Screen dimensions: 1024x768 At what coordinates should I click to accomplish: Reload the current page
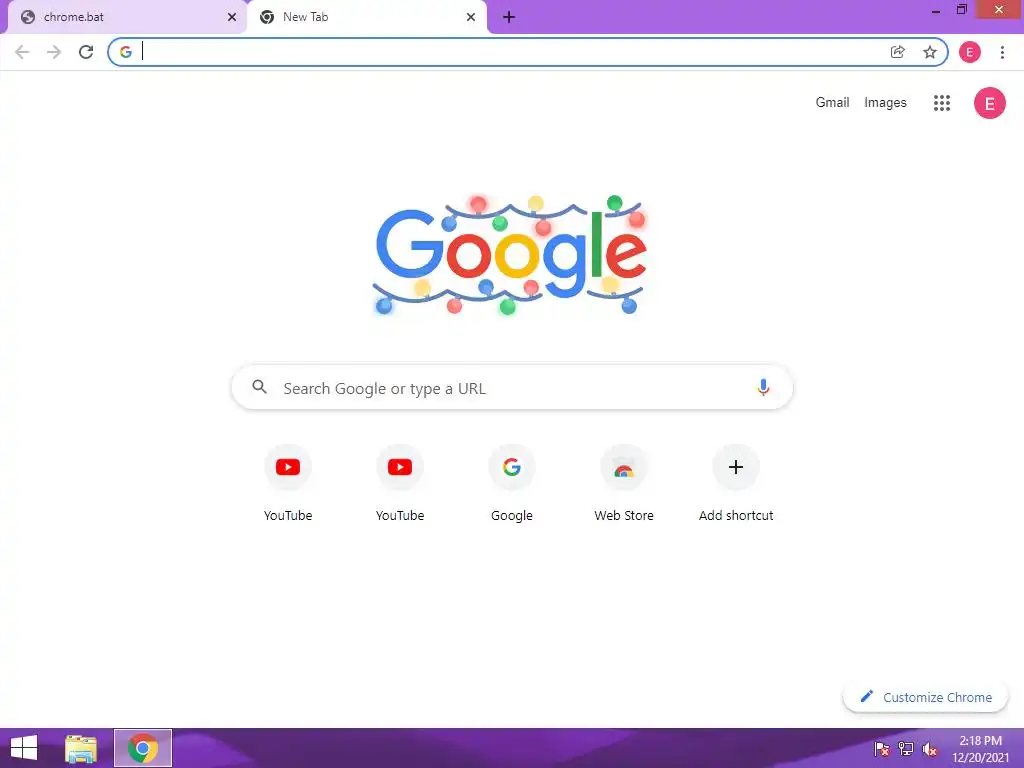pyautogui.click(x=86, y=52)
